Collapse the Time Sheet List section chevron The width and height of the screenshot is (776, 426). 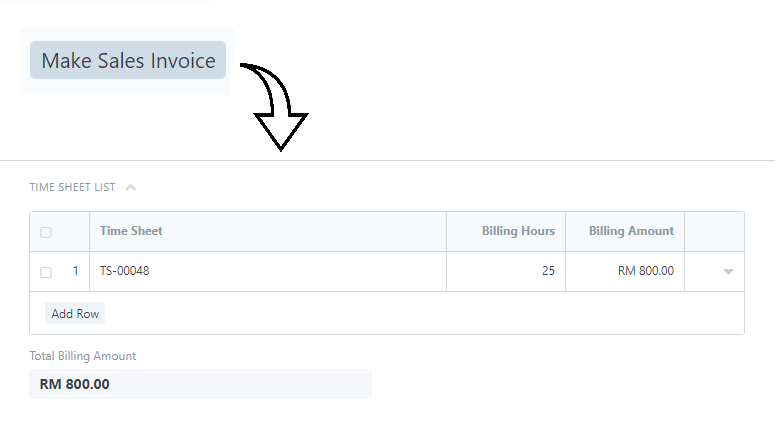pyautogui.click(x=131, y=188)
